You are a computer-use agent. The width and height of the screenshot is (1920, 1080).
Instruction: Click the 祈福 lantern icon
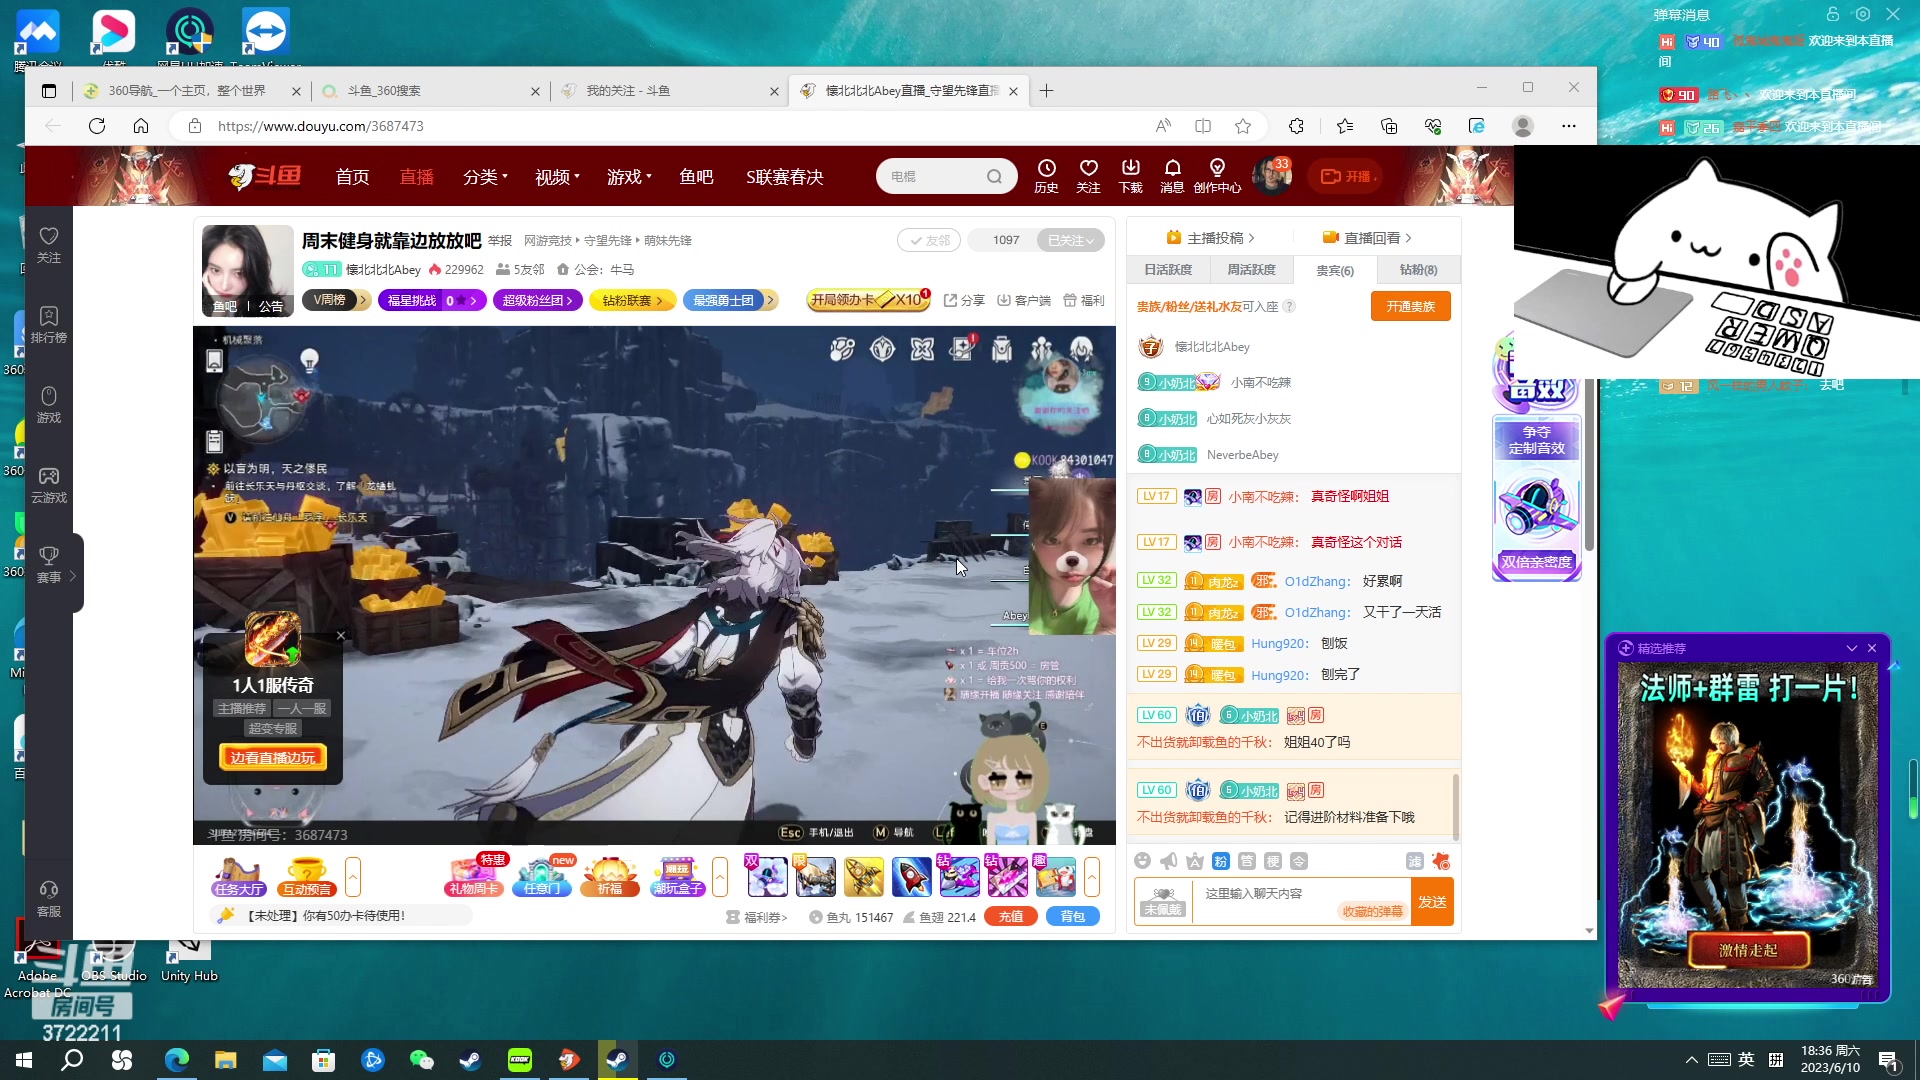[x=610, y=877]
